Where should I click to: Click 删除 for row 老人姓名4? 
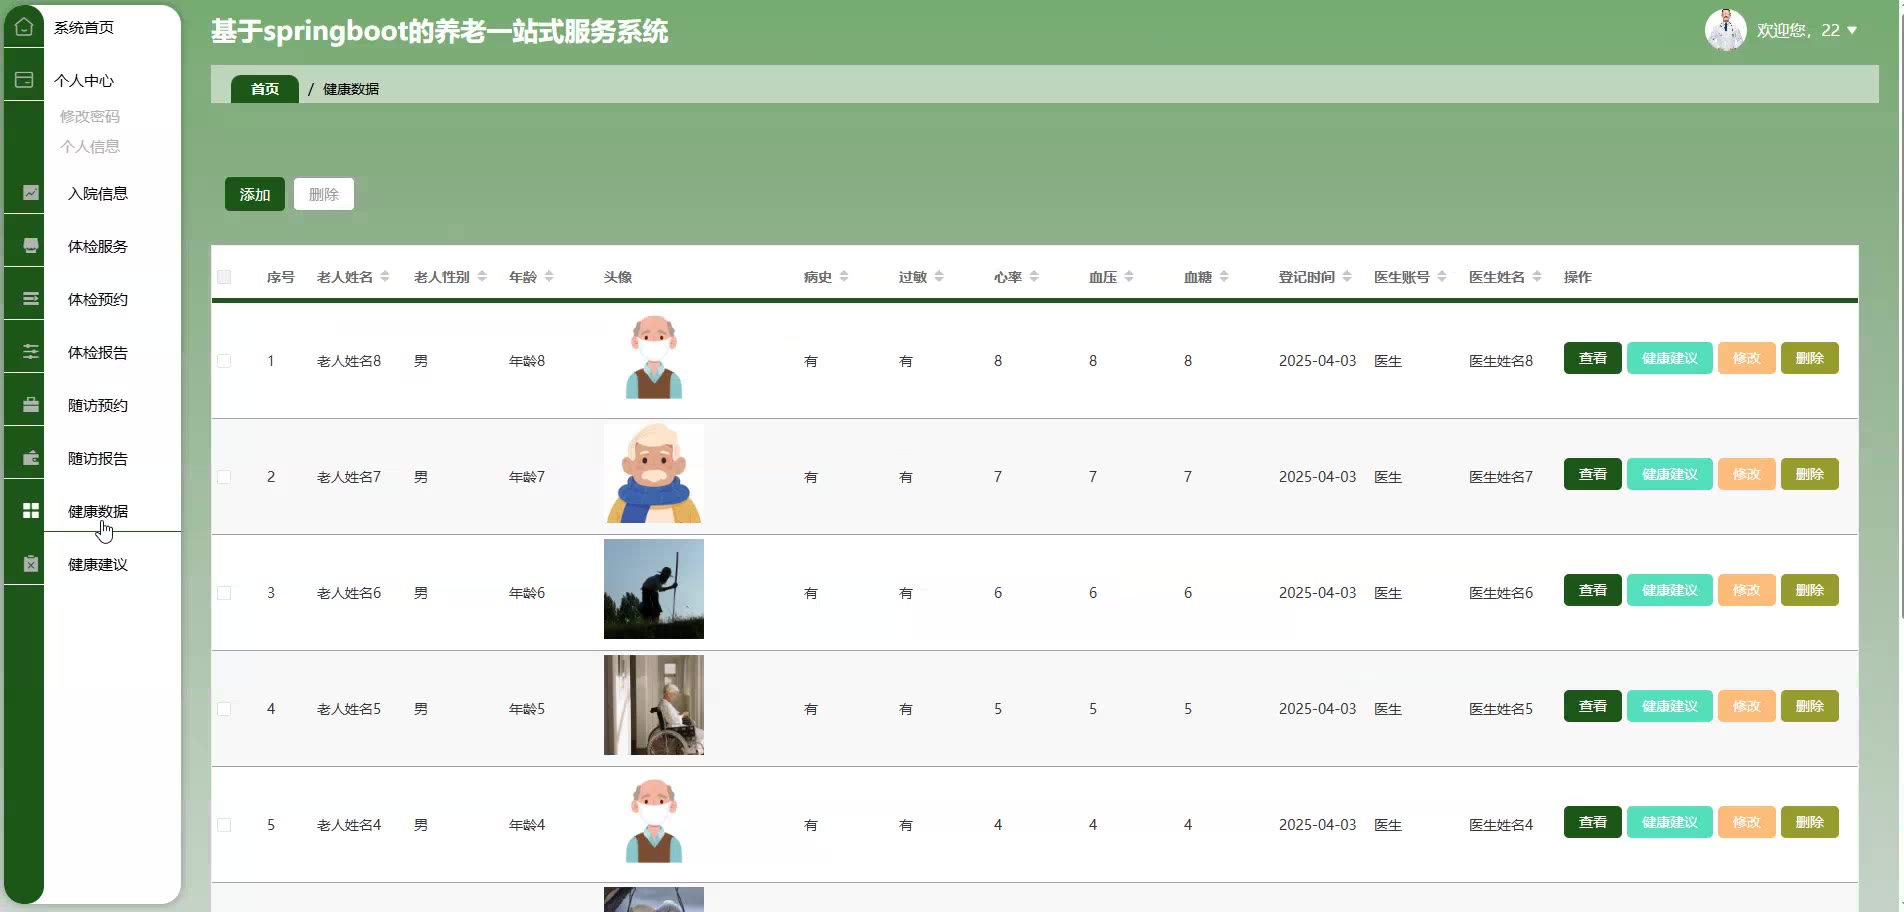click(1810, 822)
